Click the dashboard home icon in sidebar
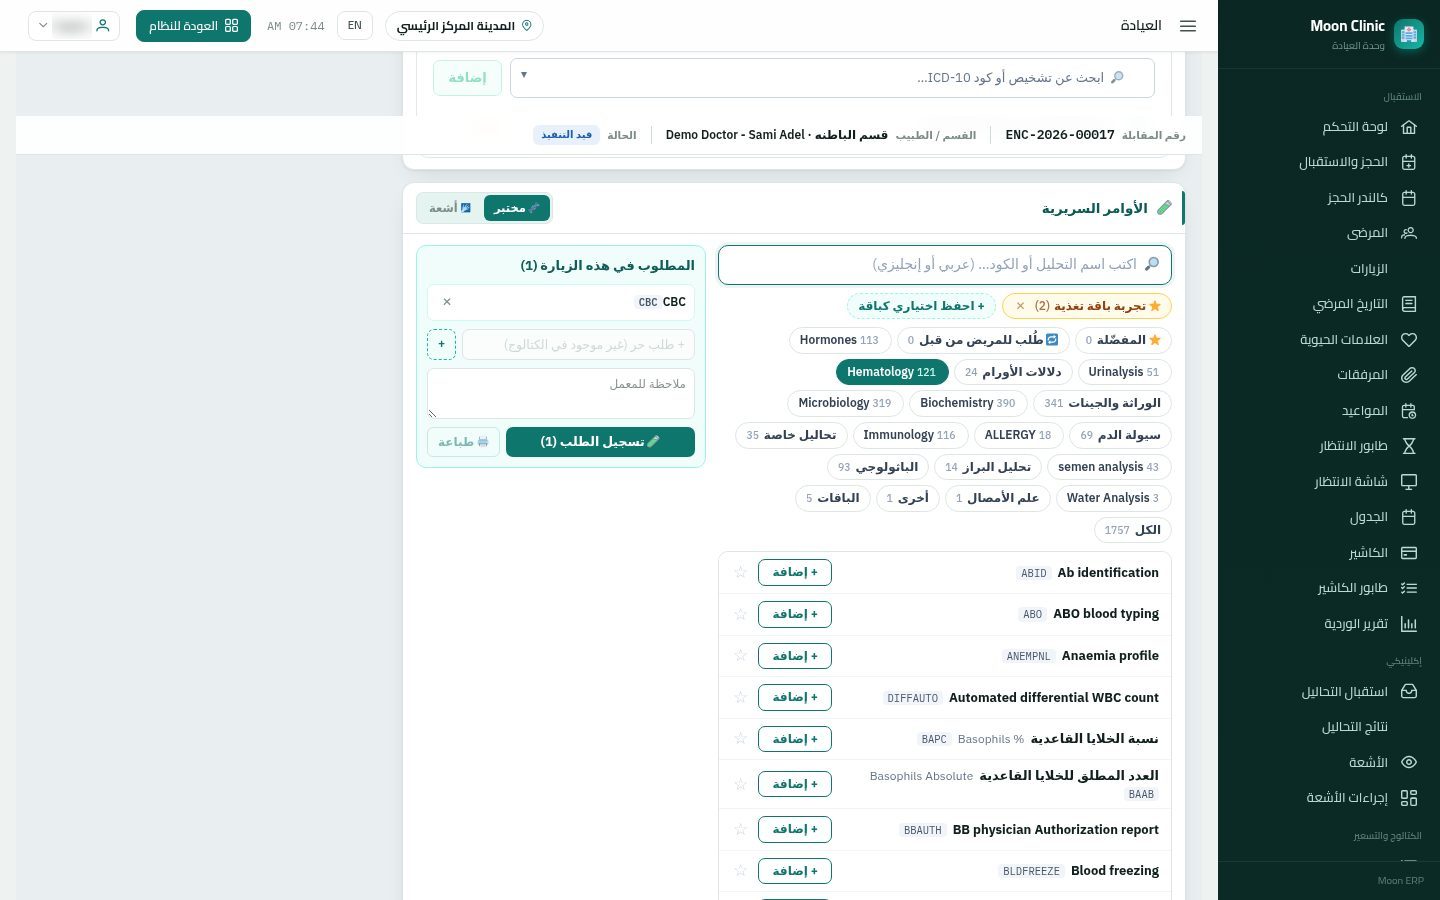Viewport: 1440px width, 900px height. (1409, 127)
